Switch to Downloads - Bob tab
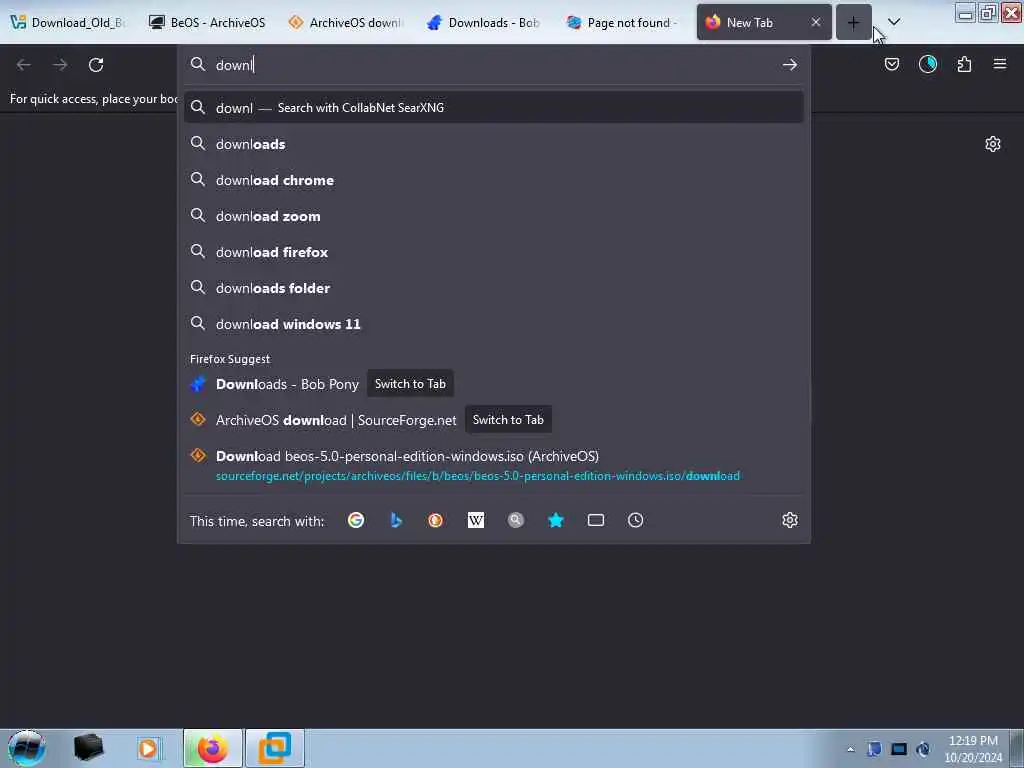 pyautogui.click(x=485, y=23)
